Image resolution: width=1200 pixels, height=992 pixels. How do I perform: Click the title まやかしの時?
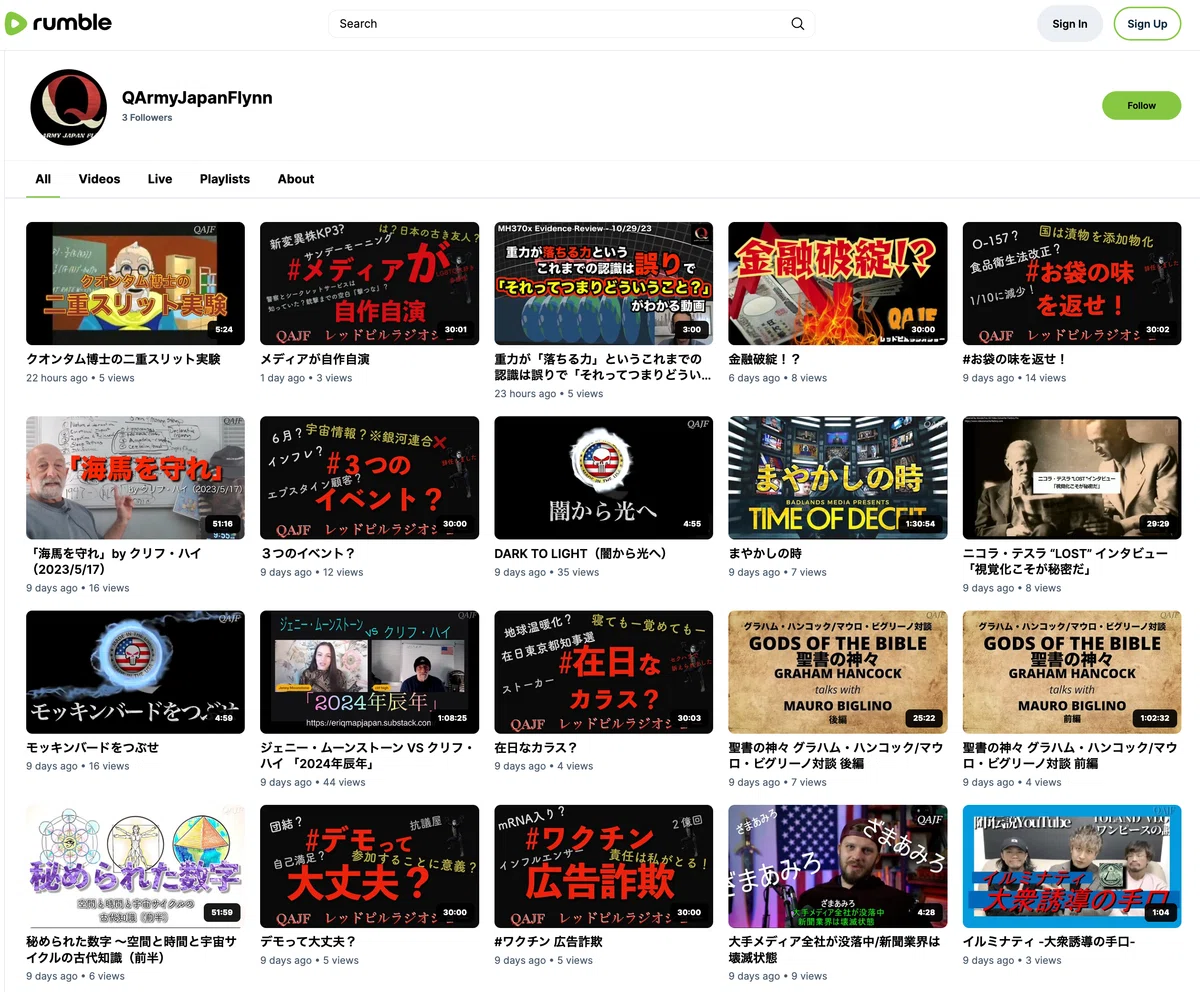(765, 553)
